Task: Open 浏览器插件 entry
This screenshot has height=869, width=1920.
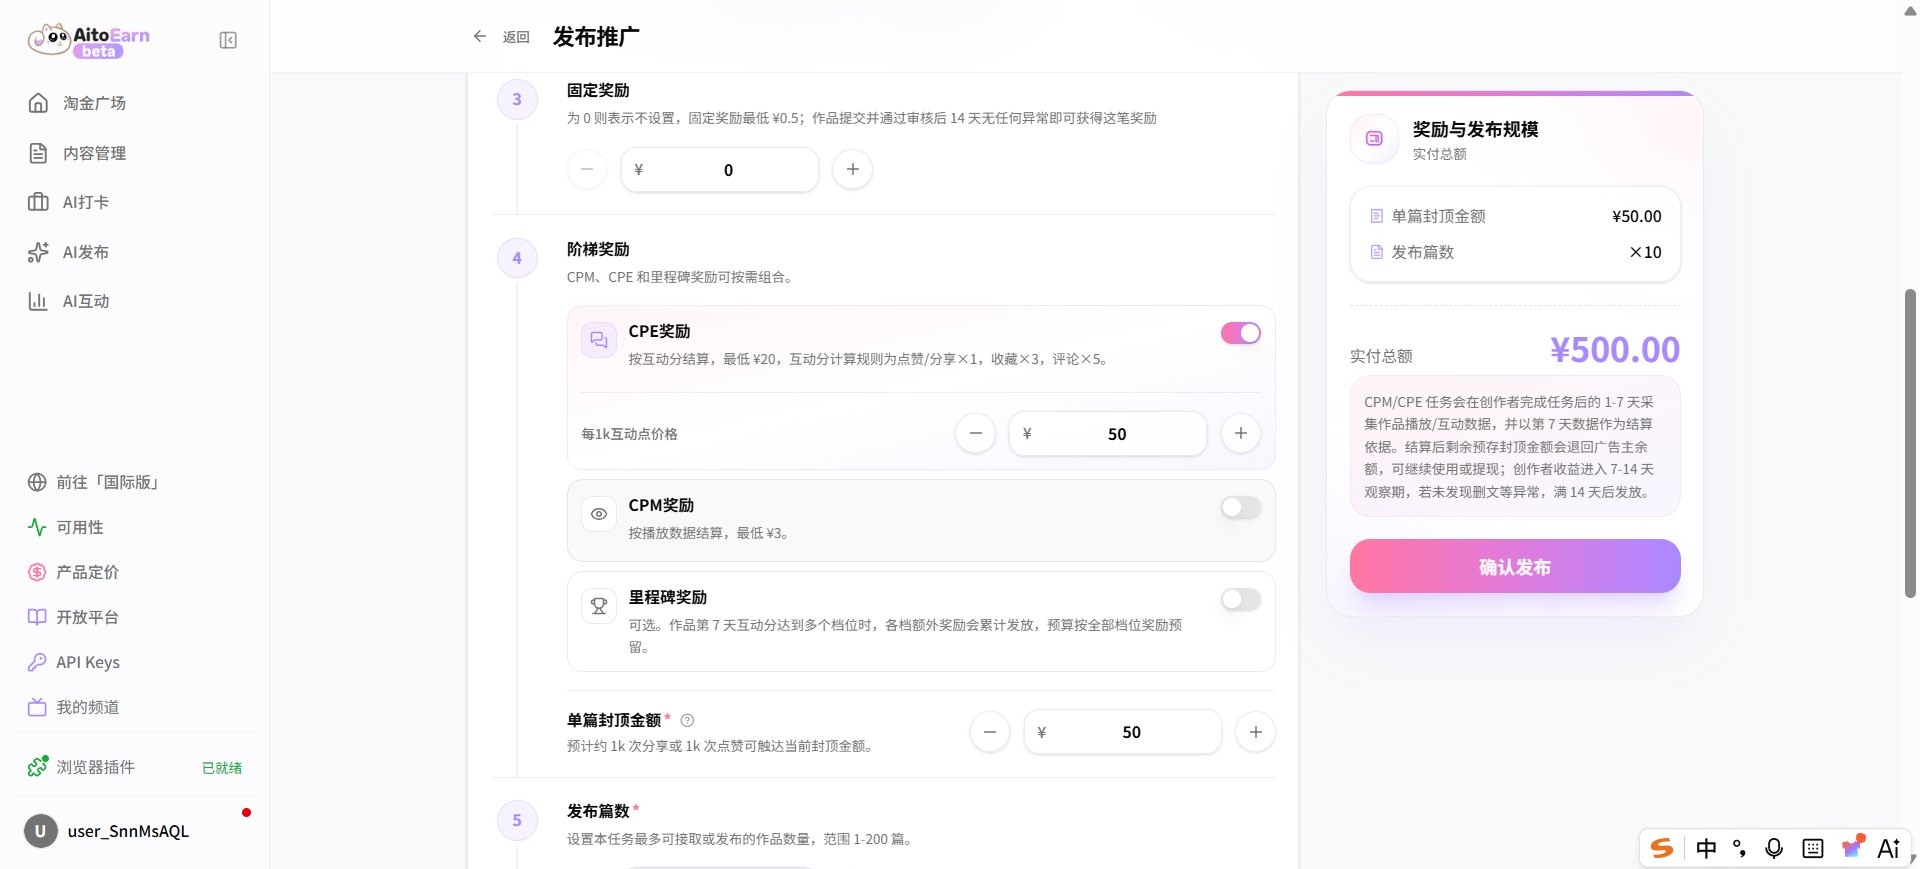Action: pos(135,767)
